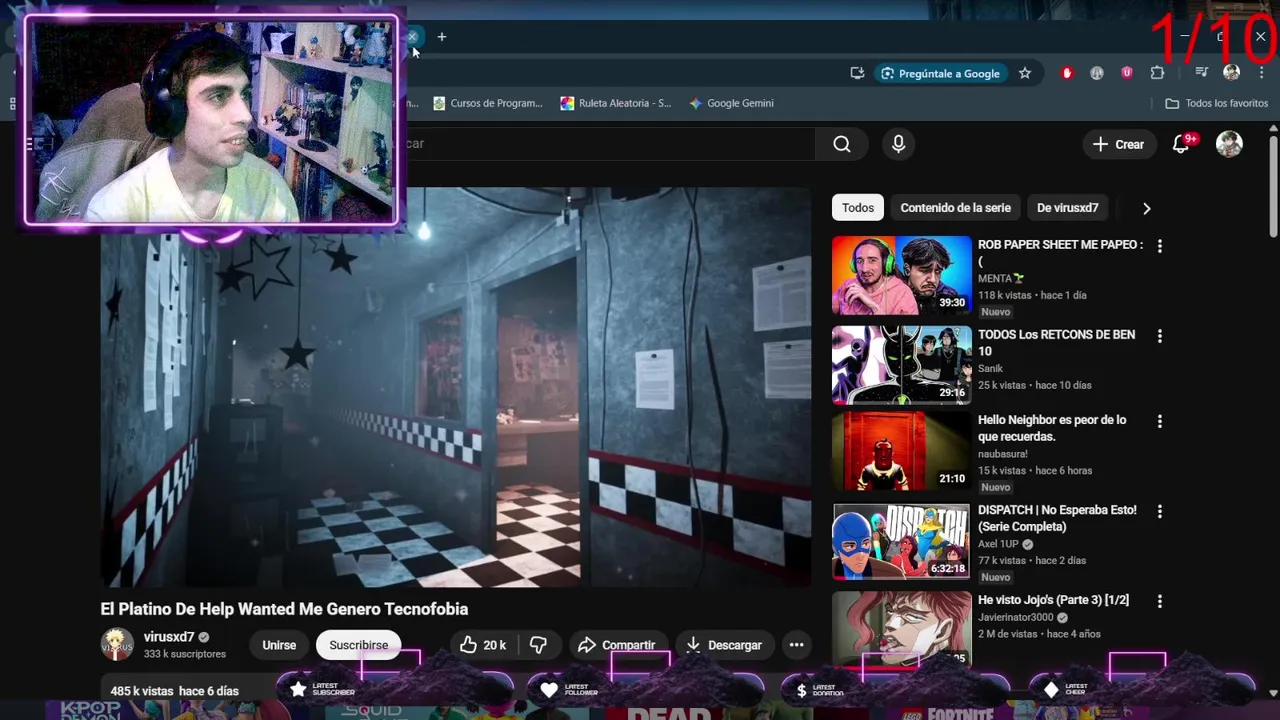Open Hello Neighbor video thumbnail

tap(901, 451)
